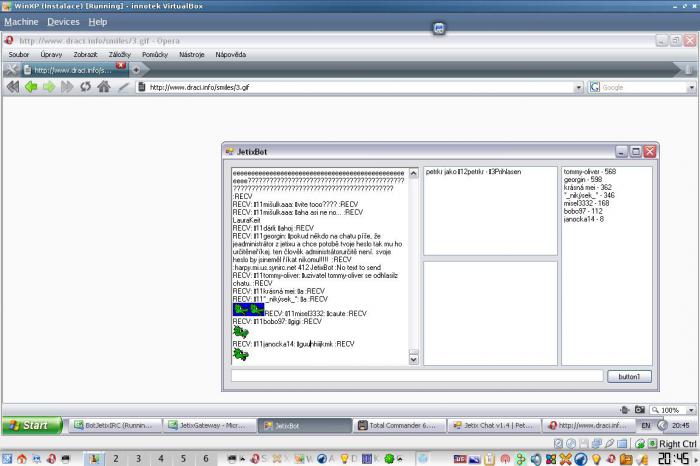Open the zoom 100% dropdown in Opera status bar

coord(691,410)
